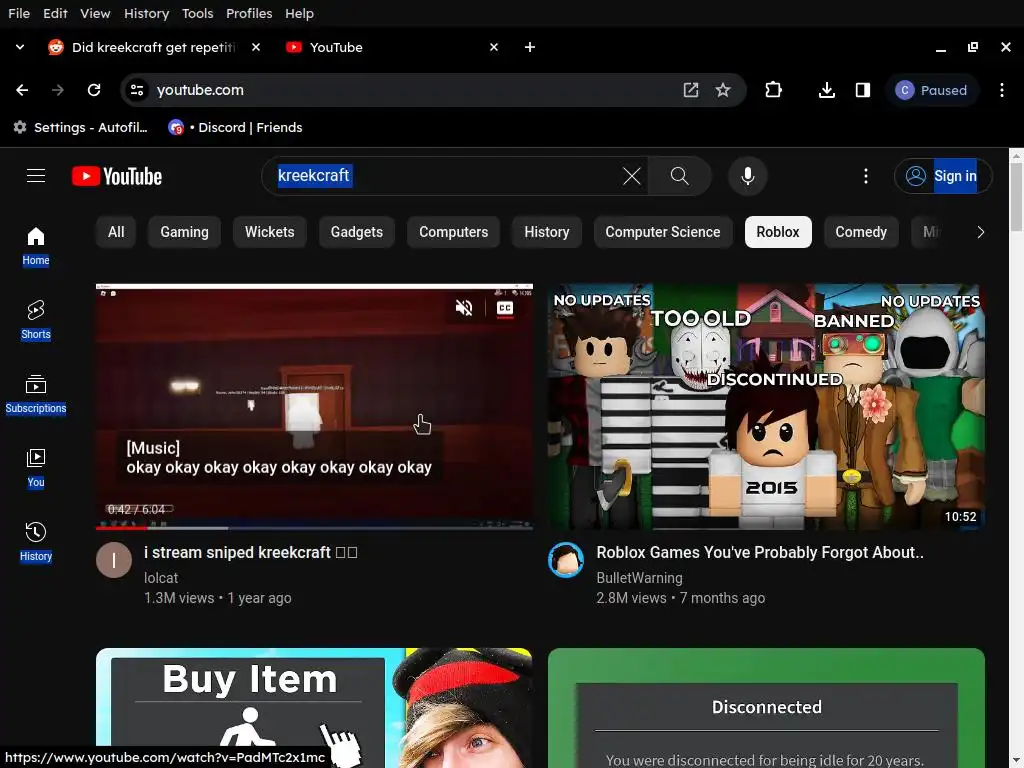Select the Comedy category chip
The width and height of the screenshot is (1024, 768).
click(861, 232)
